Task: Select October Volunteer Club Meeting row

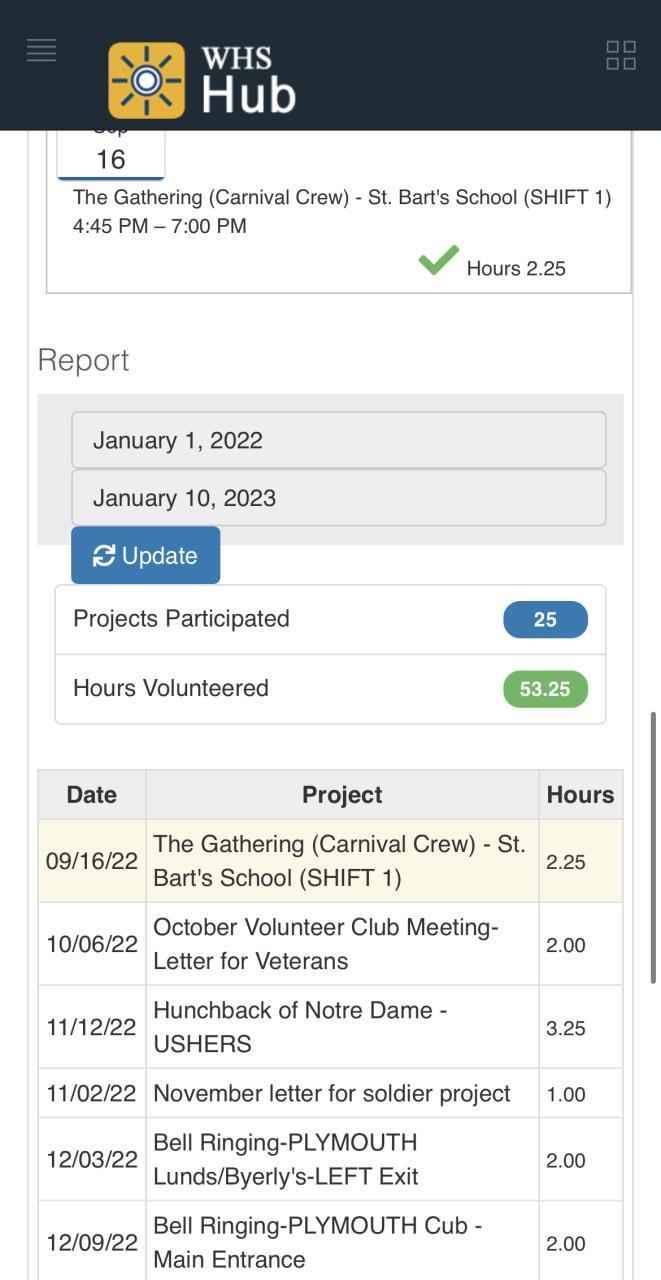Action: coord(340,944)
